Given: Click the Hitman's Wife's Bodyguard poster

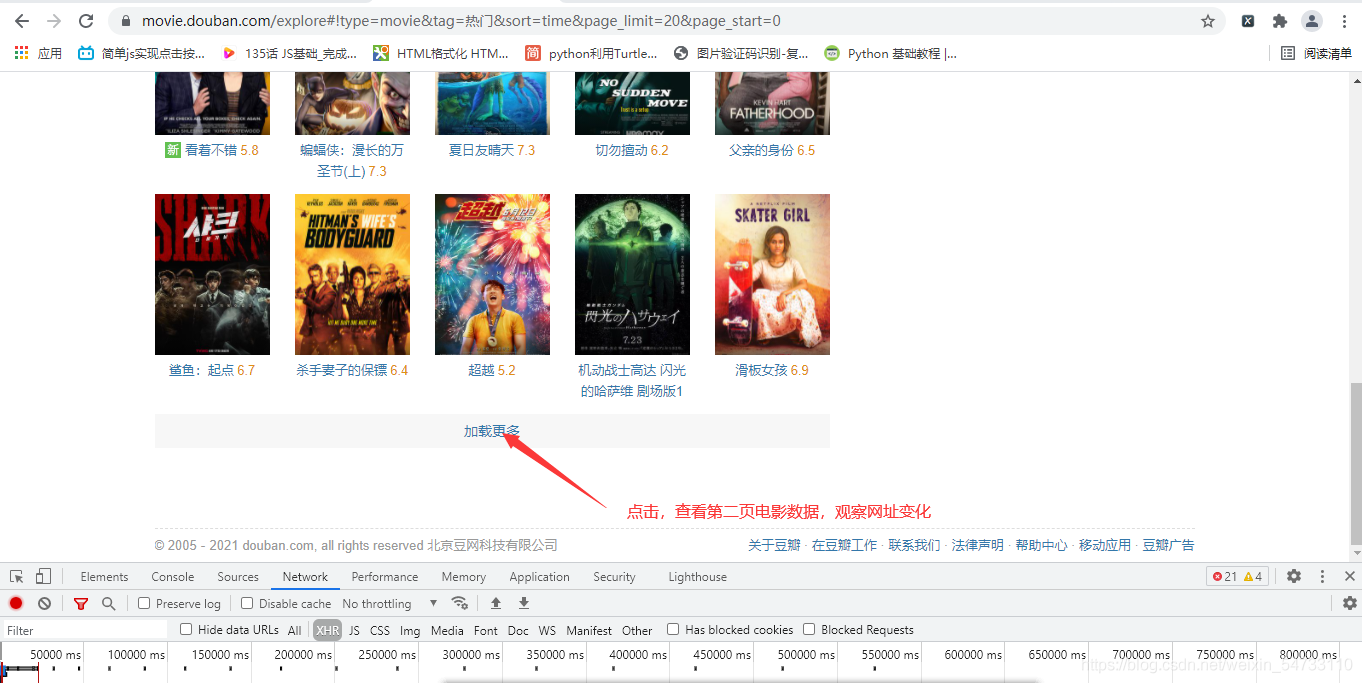Looking at the screenshot, I should [352, 274].
